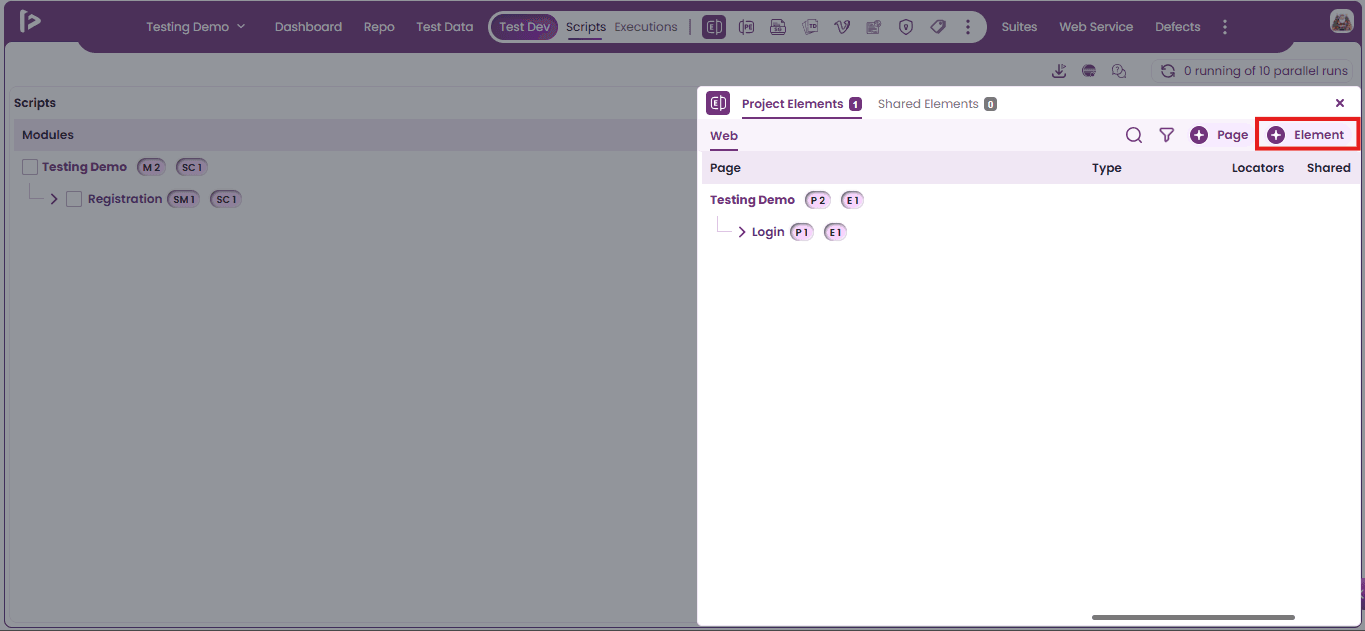Open the Defects menu
This screenshot has width=1365, height=631.
1177,27
